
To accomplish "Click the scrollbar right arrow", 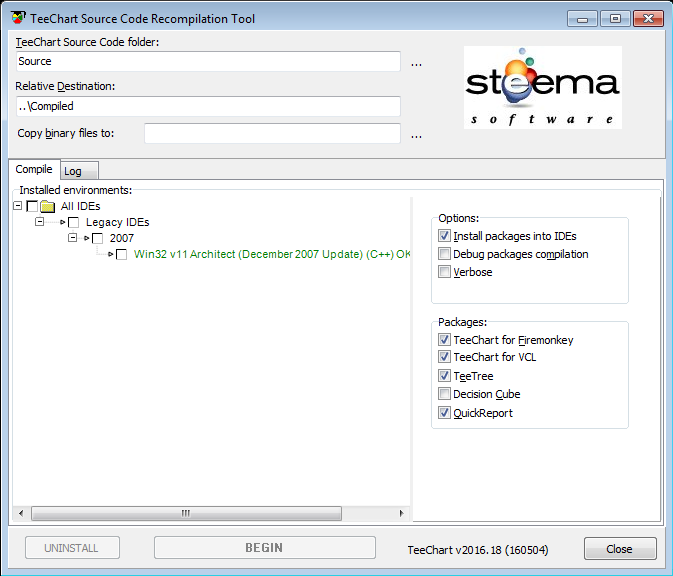I will pyautogui.click(x=401, y=513).
